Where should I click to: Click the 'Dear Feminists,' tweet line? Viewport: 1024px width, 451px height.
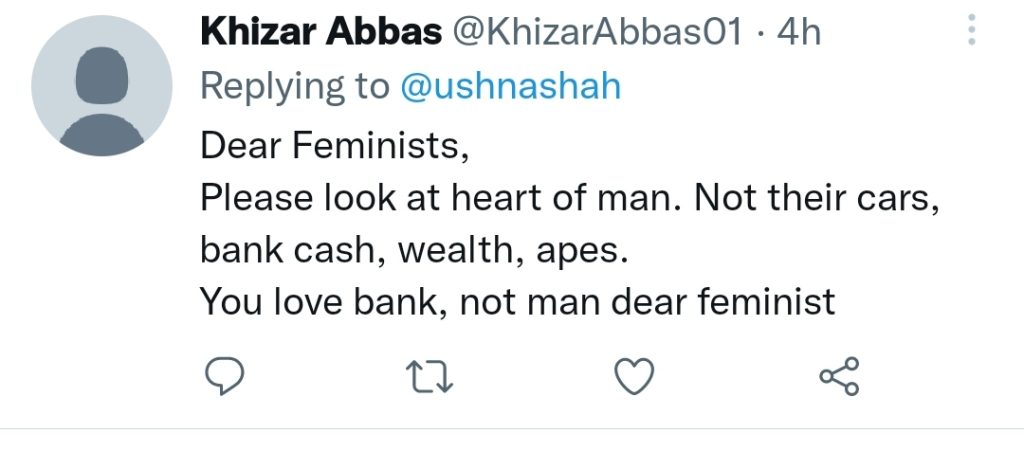pyautogui.click(x=334, y=145)
